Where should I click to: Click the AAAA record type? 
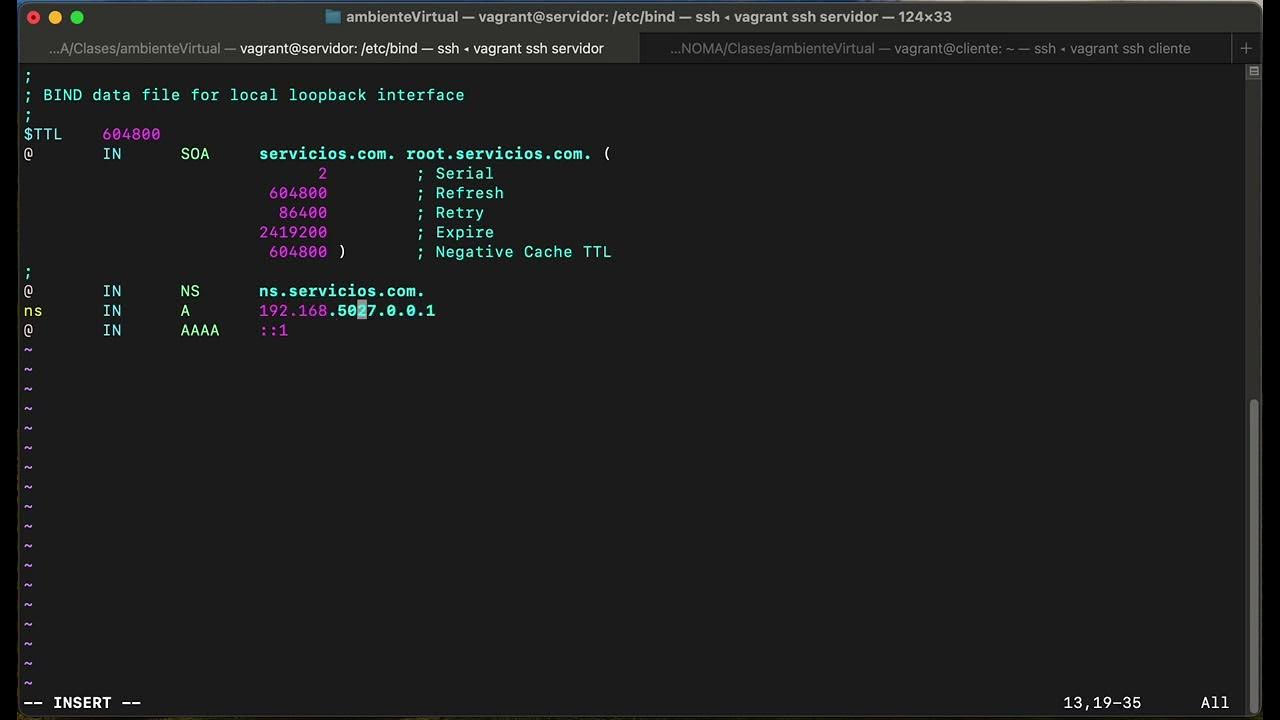pos(200,330)
